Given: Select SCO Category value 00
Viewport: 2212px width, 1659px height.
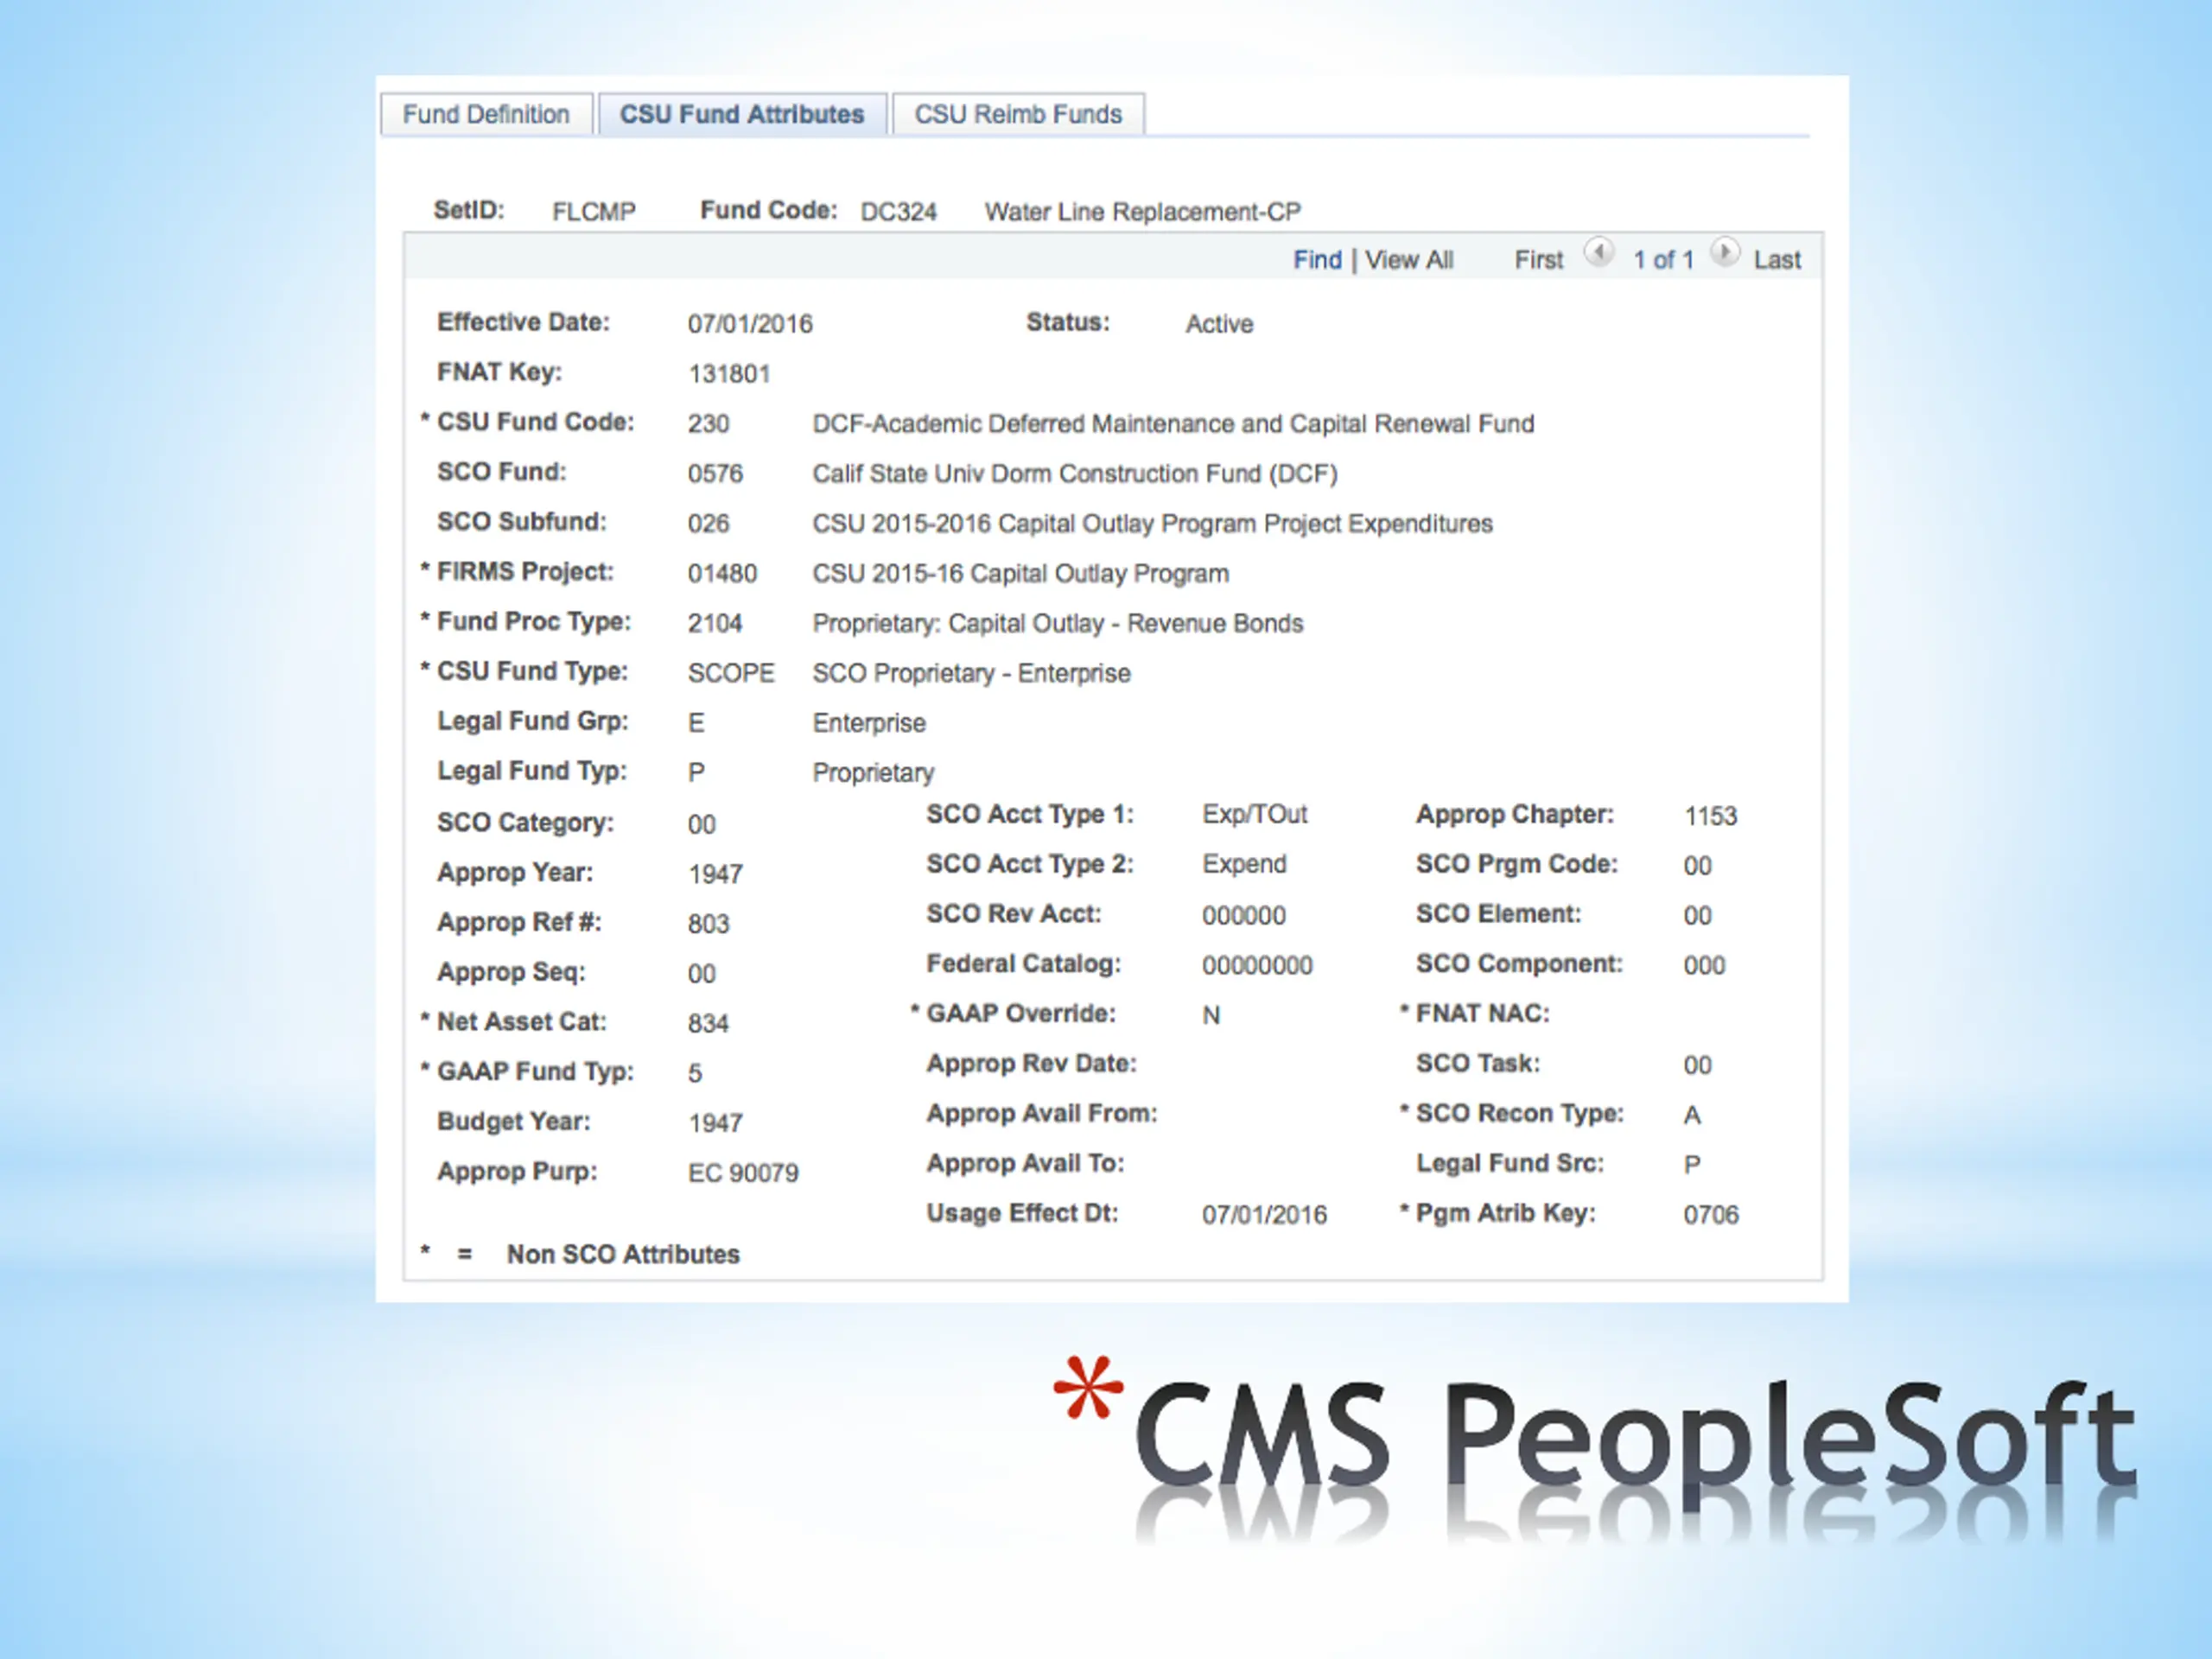Looking at the screenshot, I should (x=701, y=825).
